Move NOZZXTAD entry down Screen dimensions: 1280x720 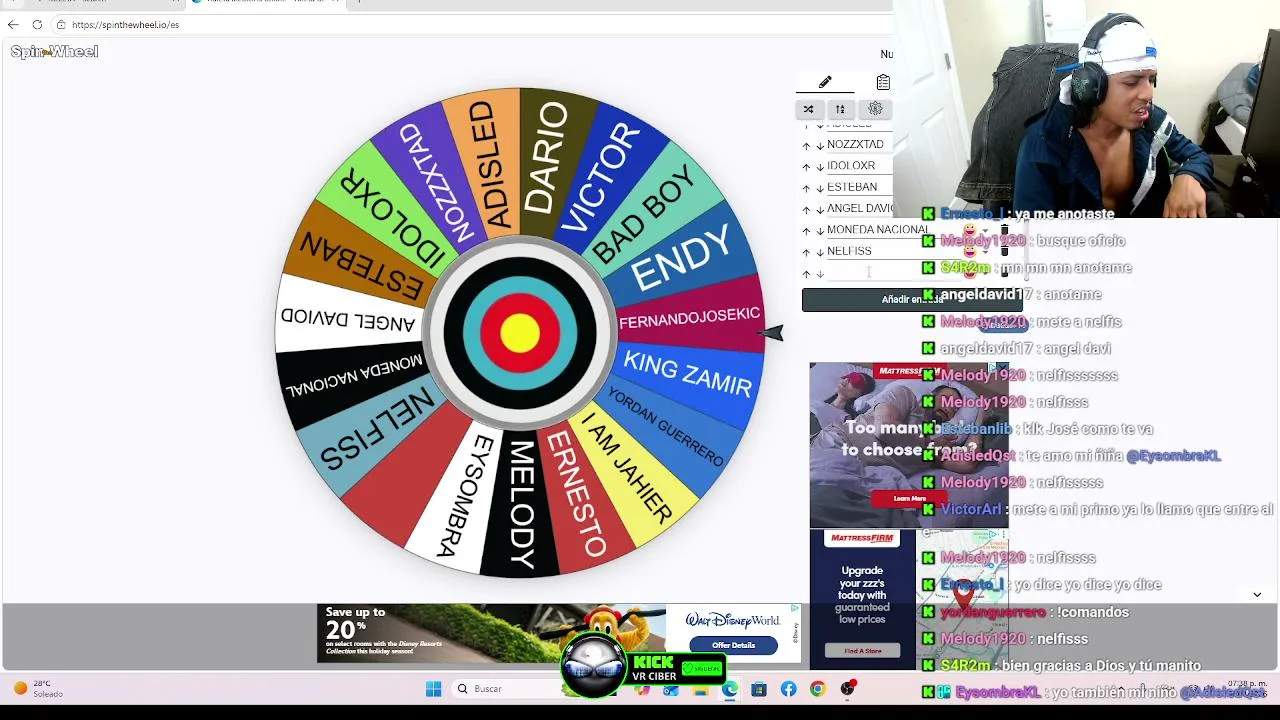point(820,145)
